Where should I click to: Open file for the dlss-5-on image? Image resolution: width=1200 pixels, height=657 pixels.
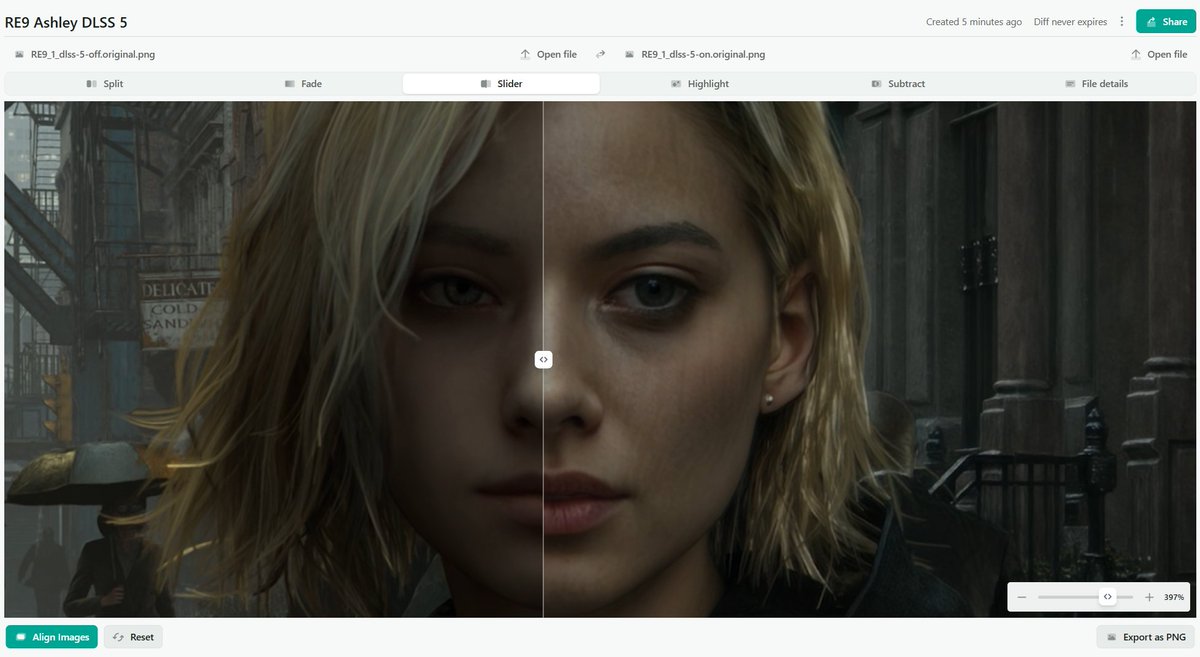point(1158,55)
